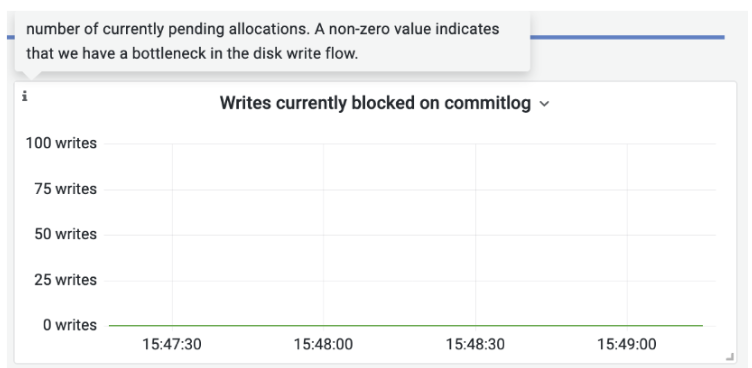This screenshot has width=752, height=368.
Task: Click the tooltip line mentioning disk write flow
Action: tap(192, 54)
